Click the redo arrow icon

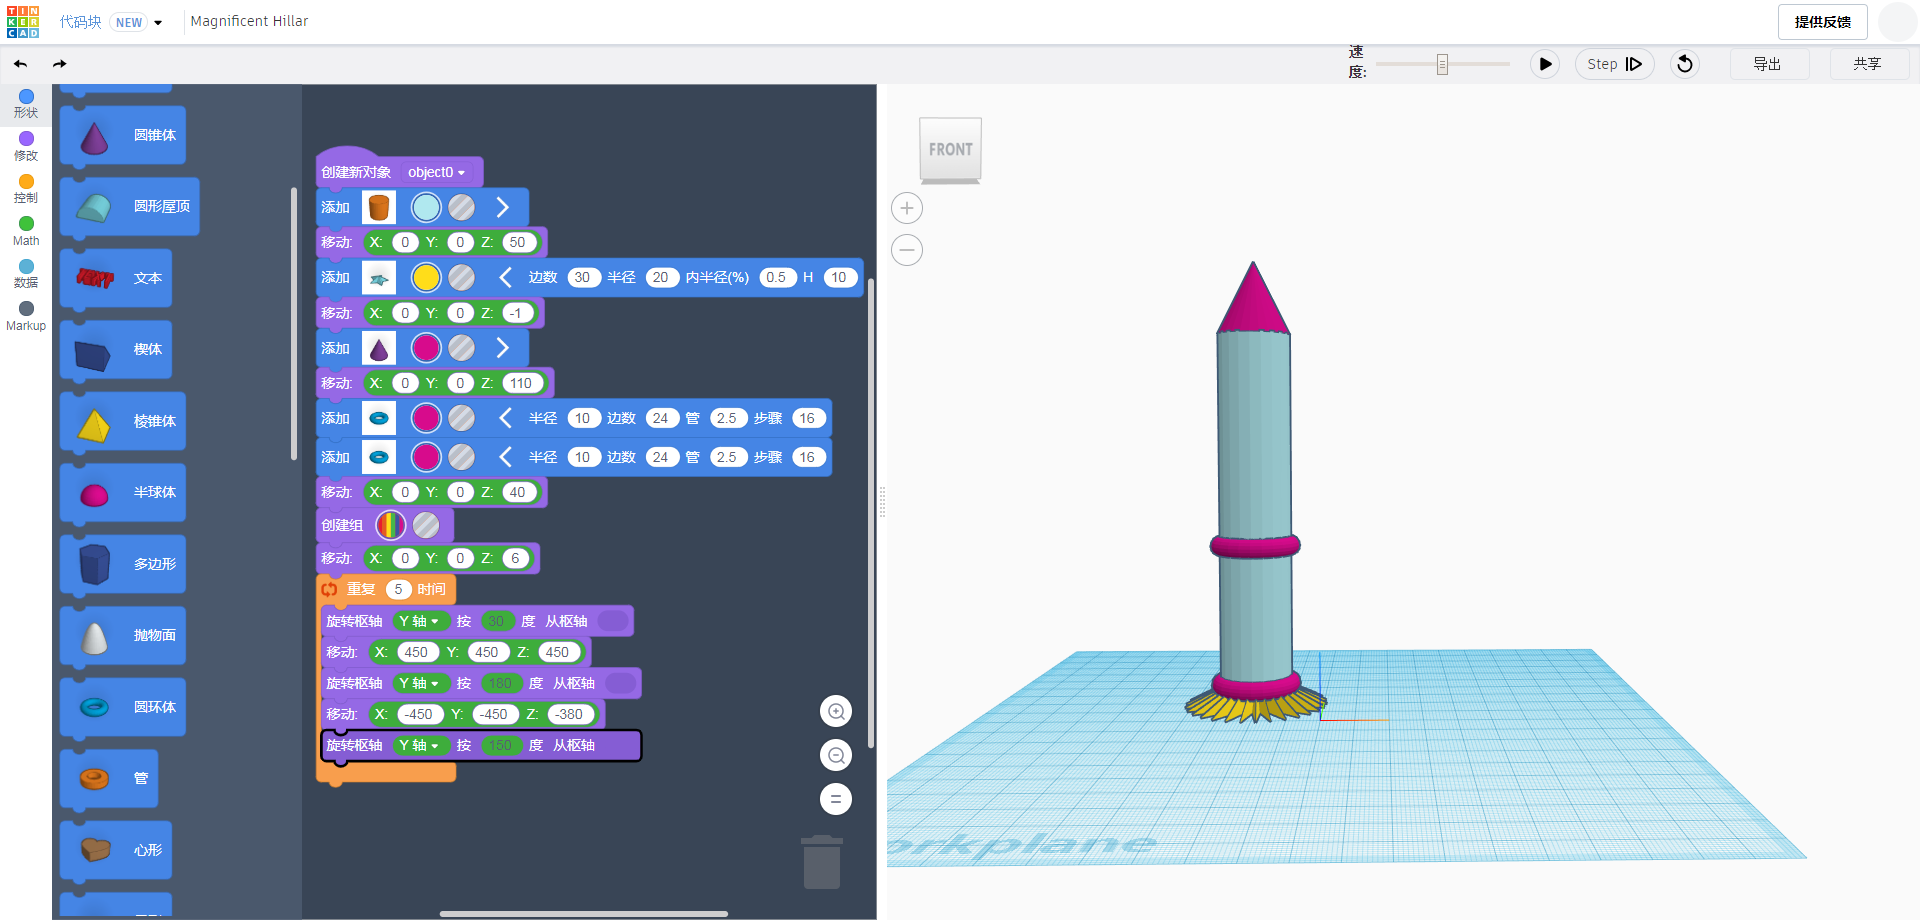pyautogui.click(x=60, y=64)
